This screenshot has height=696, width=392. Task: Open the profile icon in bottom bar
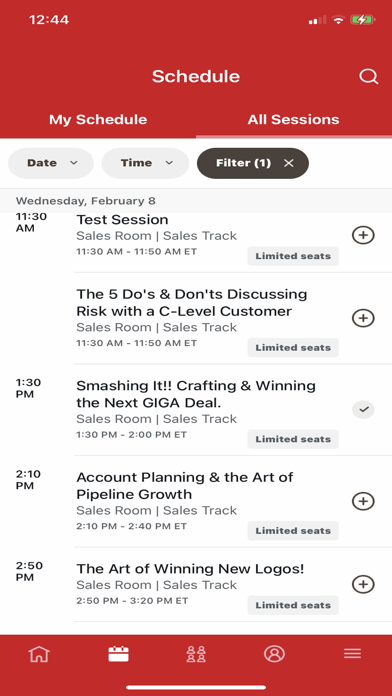click(274, 653)
